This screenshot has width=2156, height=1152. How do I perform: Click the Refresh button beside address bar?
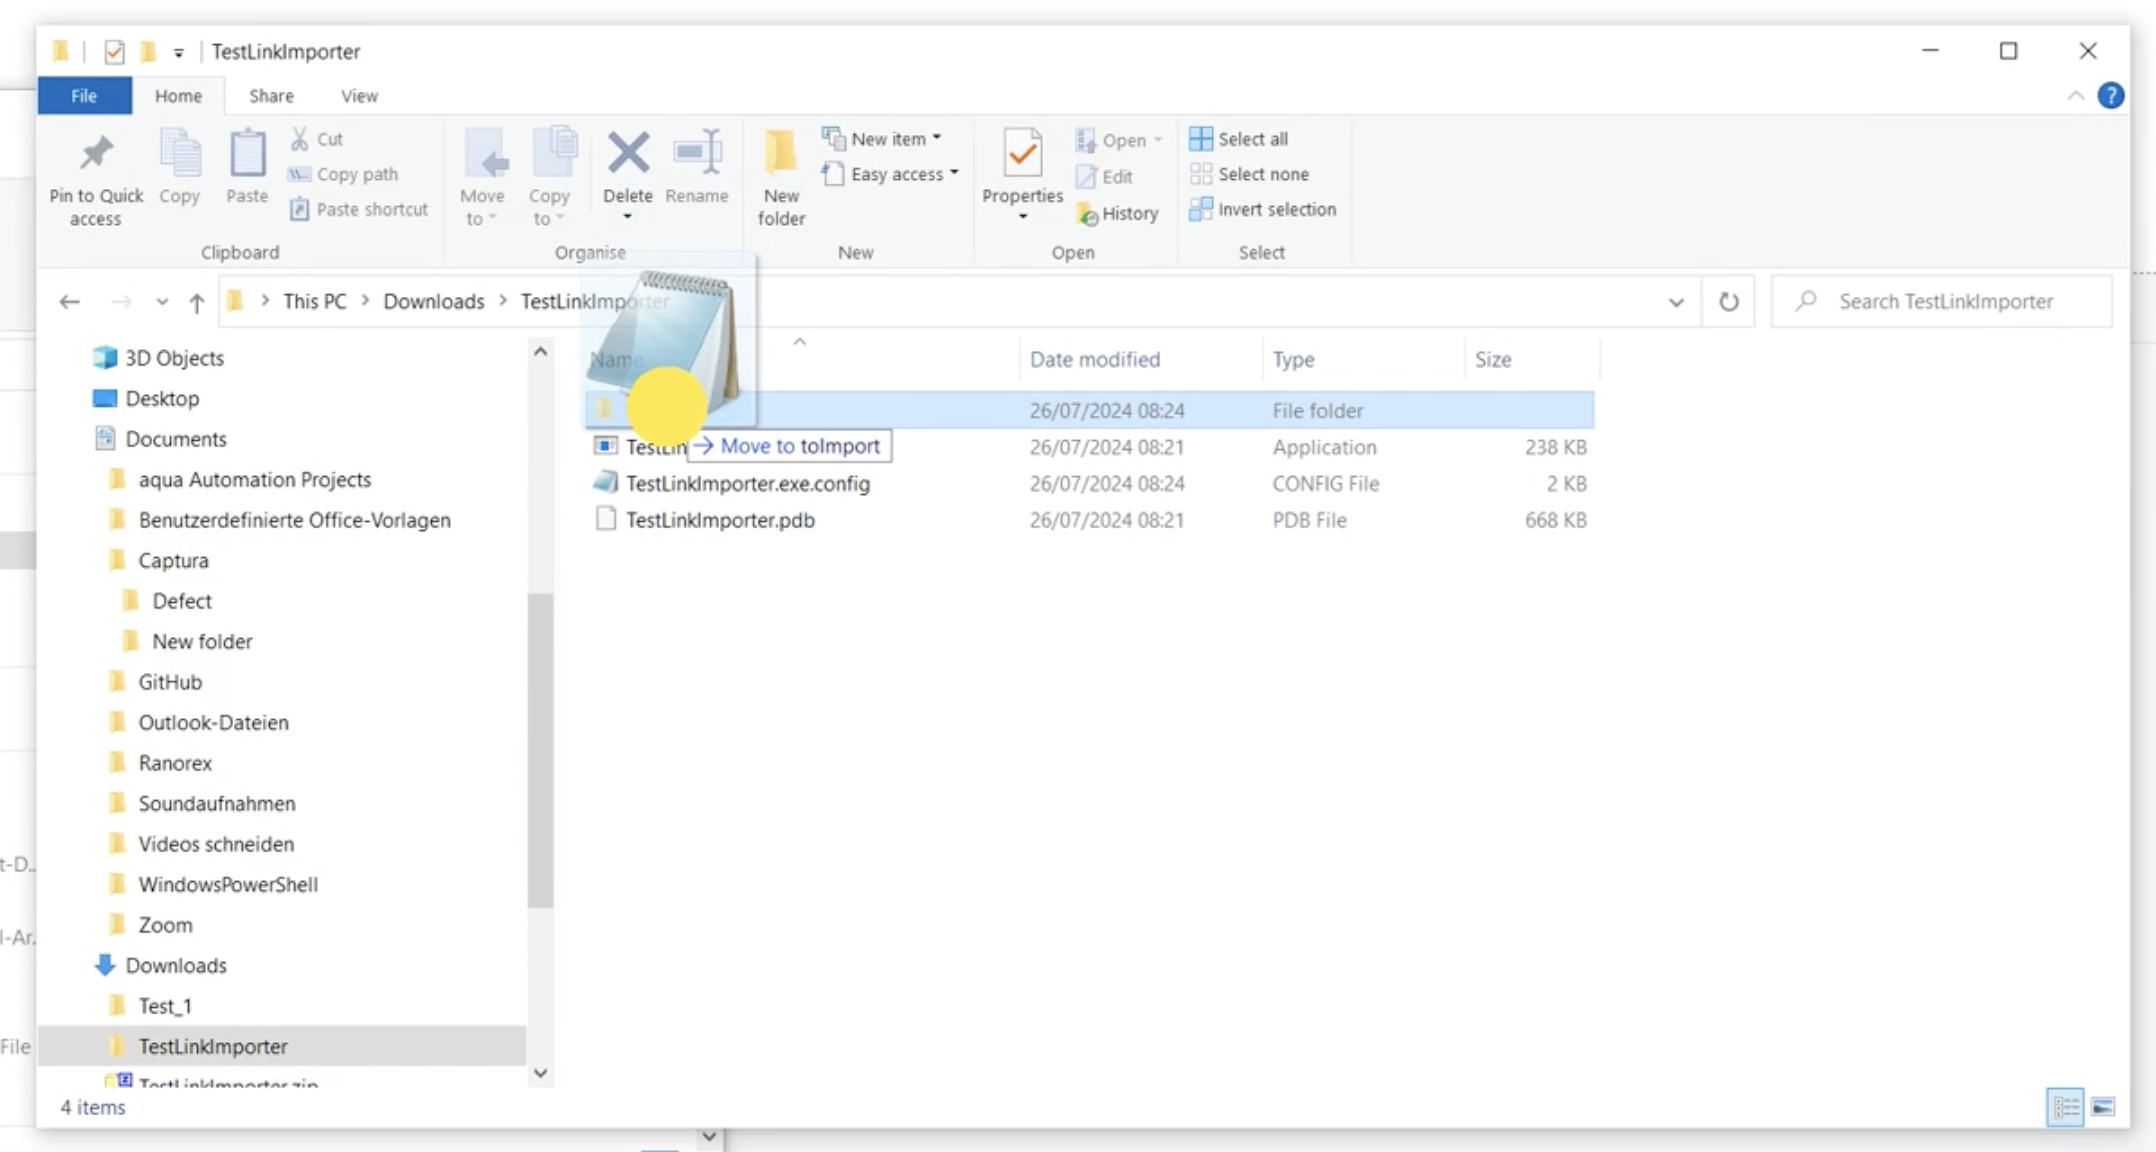[1728, 301]
